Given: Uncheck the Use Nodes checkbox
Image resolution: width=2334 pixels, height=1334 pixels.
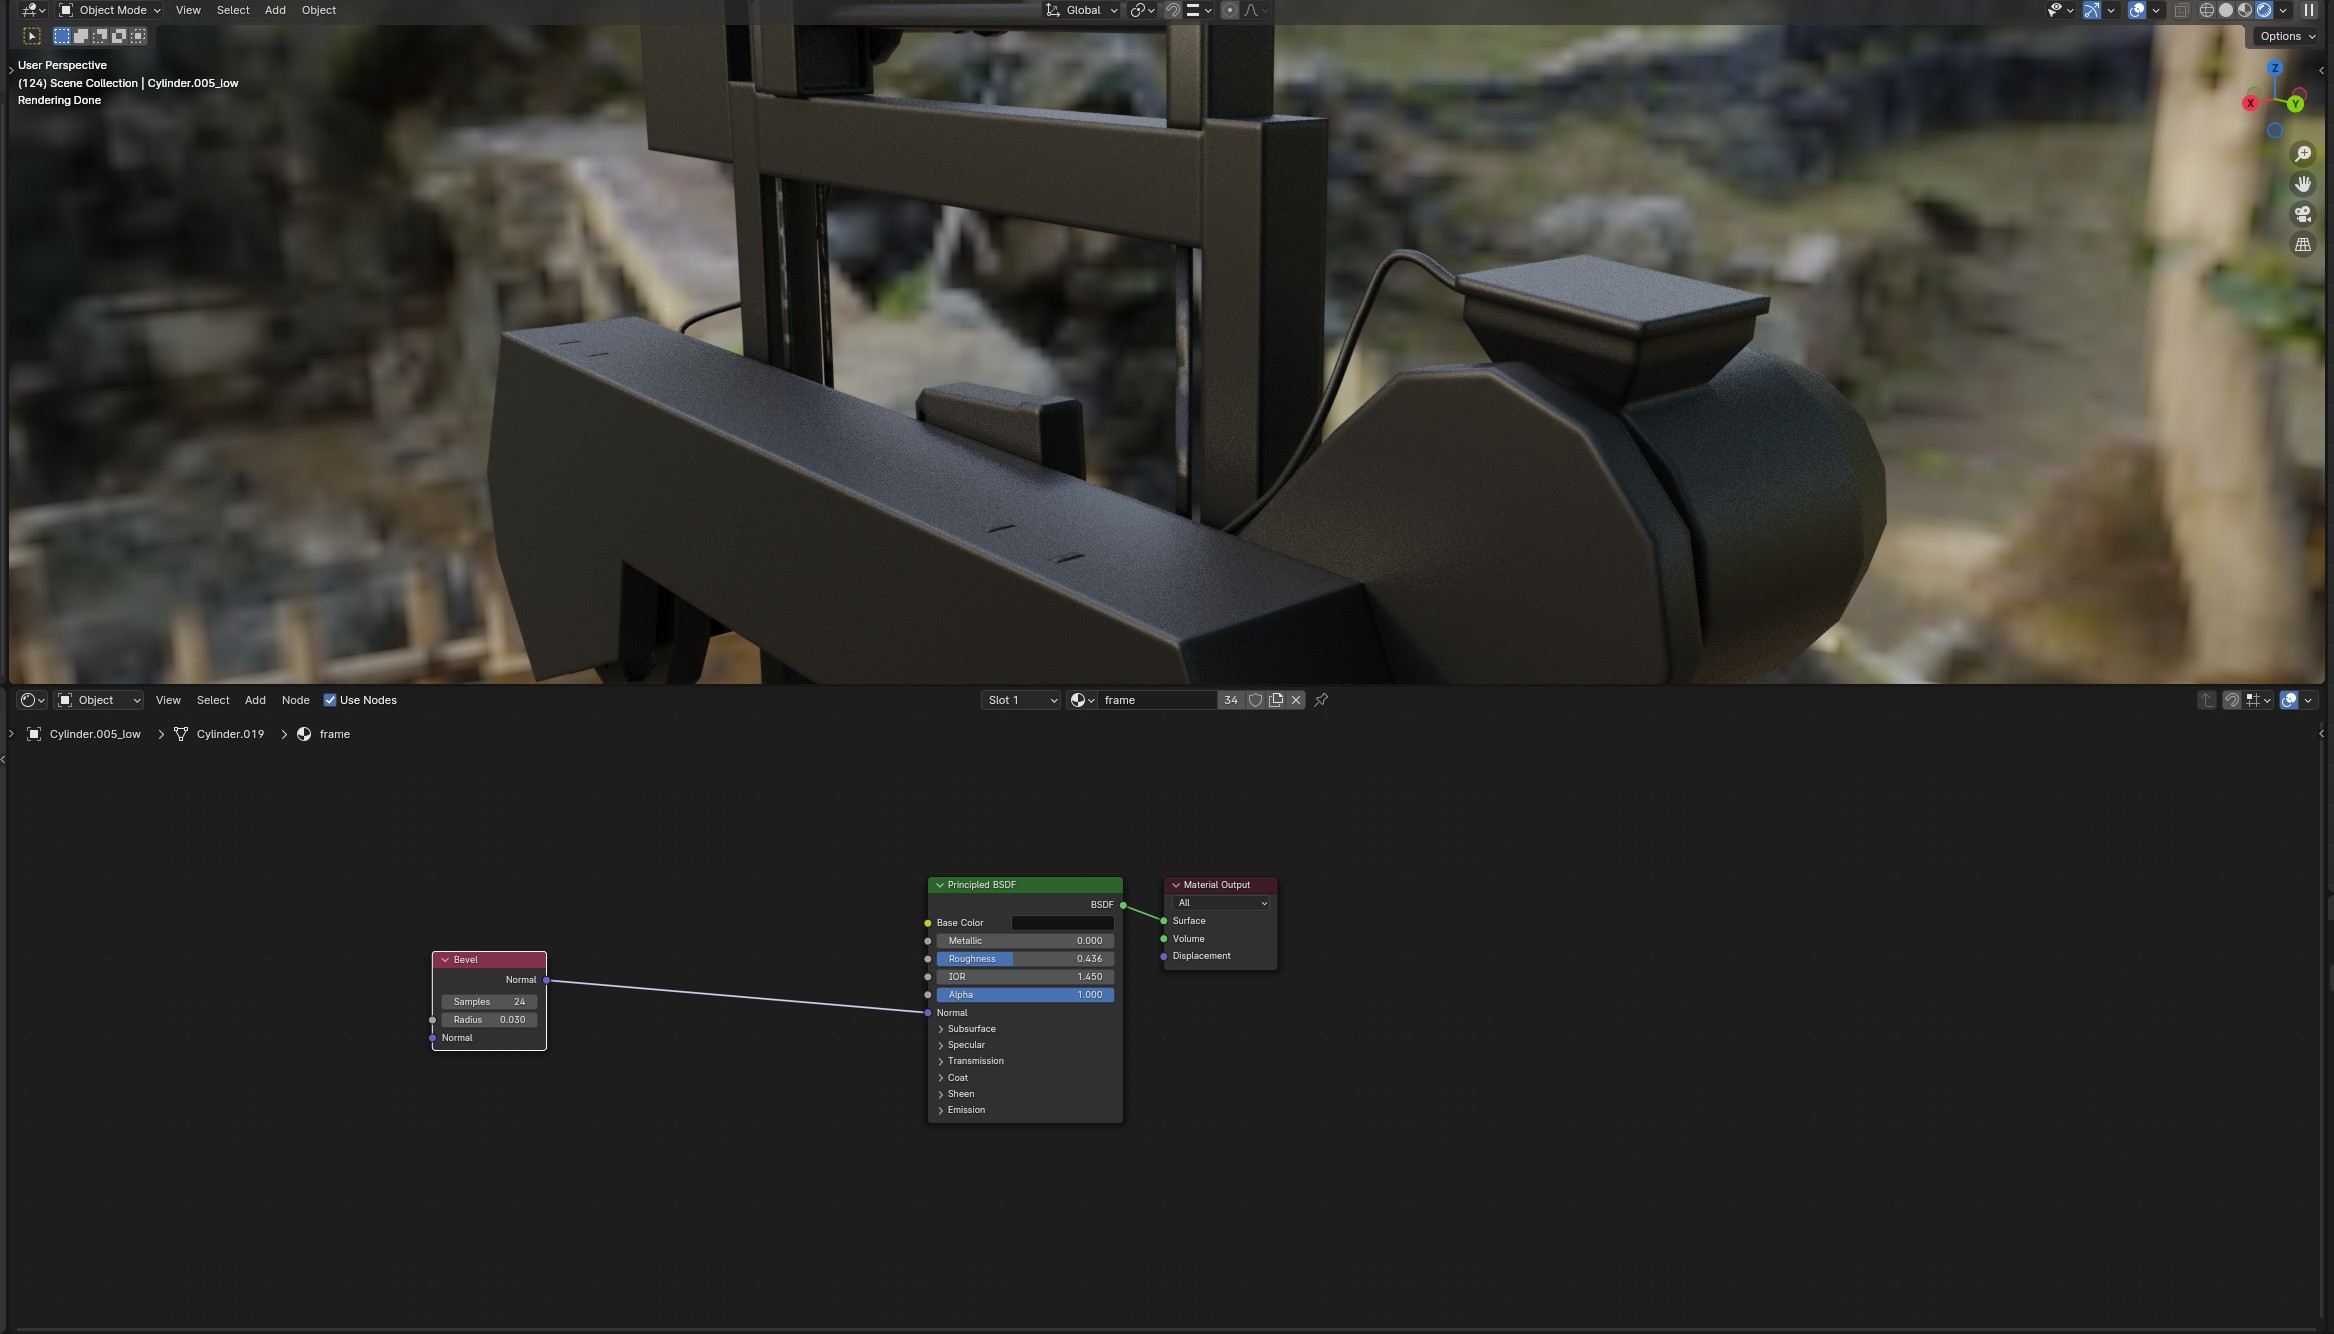Looking at the screenshot, I should click(x=330, y=700).
